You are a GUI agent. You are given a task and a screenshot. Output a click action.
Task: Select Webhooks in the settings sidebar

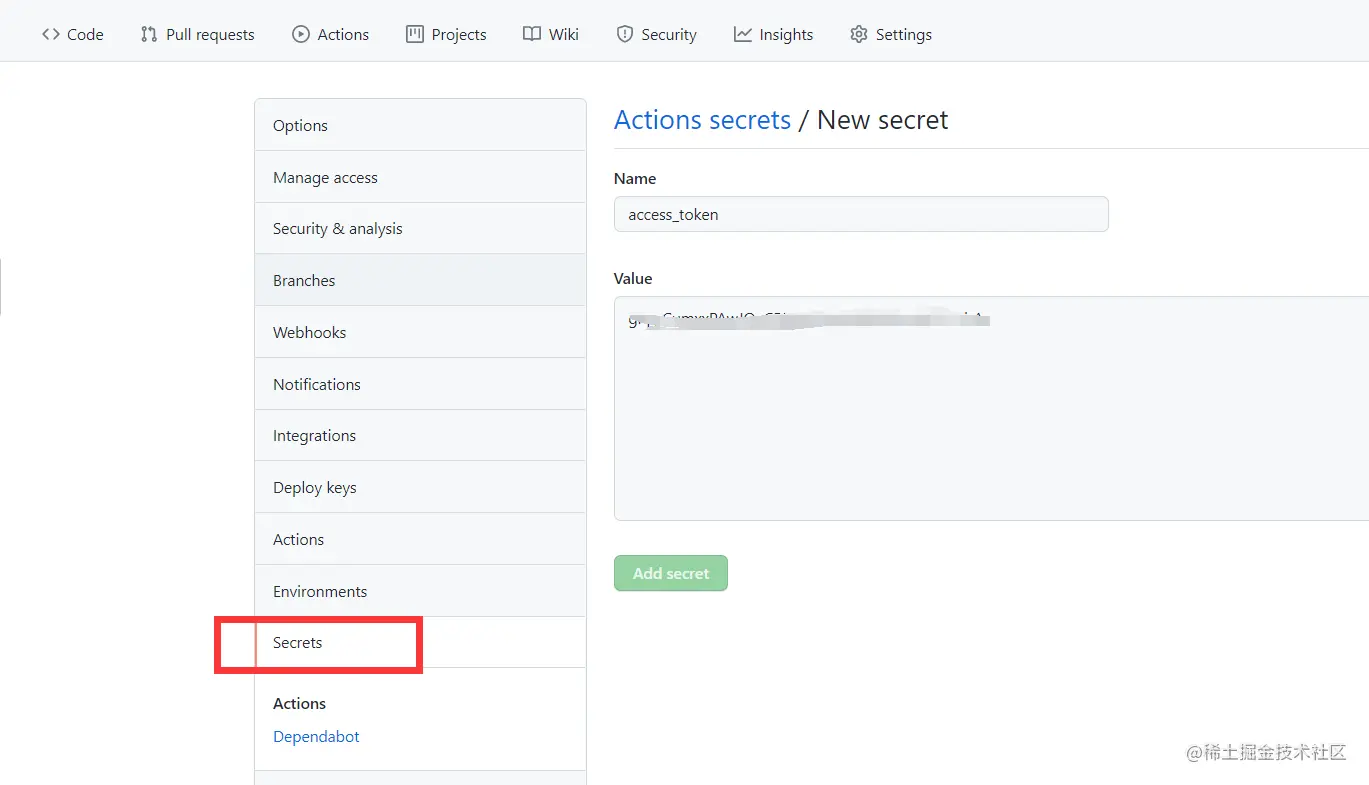[x=309, y=333]
